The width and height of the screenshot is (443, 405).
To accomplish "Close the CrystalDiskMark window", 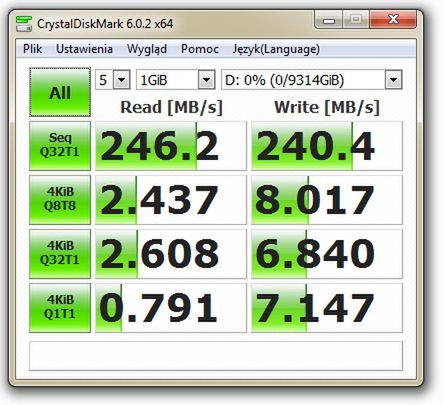I will coord(393,20).
